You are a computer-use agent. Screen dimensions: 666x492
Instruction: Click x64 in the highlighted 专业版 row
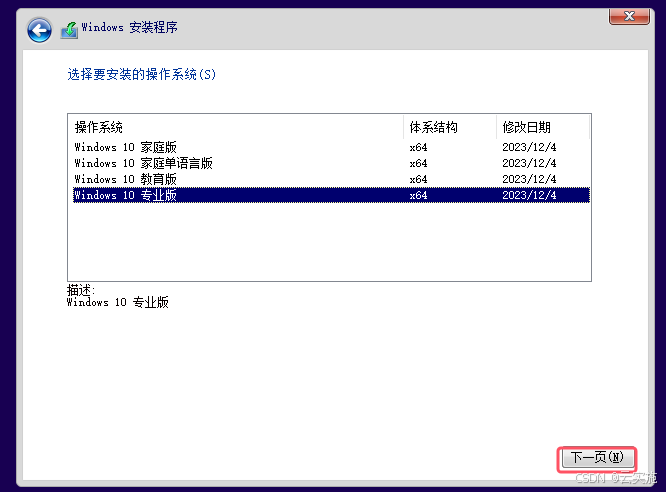[418, 195]
